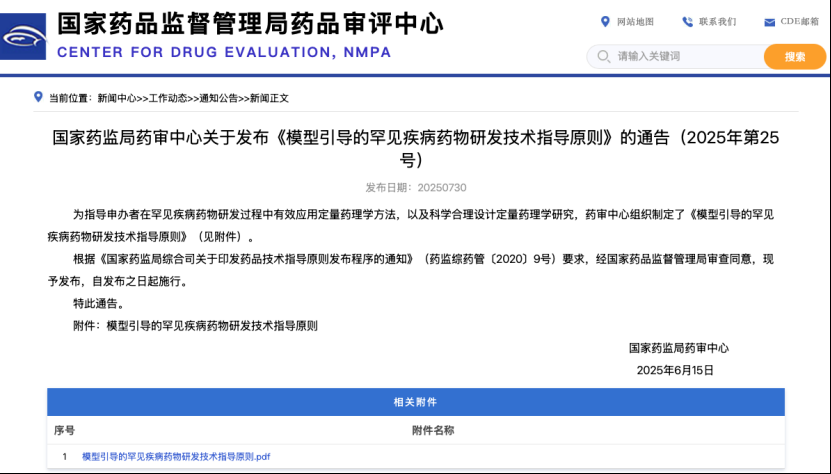This screenshot has width=831, height=474.
Task: Click the CENTER FOR DRUG EVALUATION, NMPA text
Action: pos(224,52)
